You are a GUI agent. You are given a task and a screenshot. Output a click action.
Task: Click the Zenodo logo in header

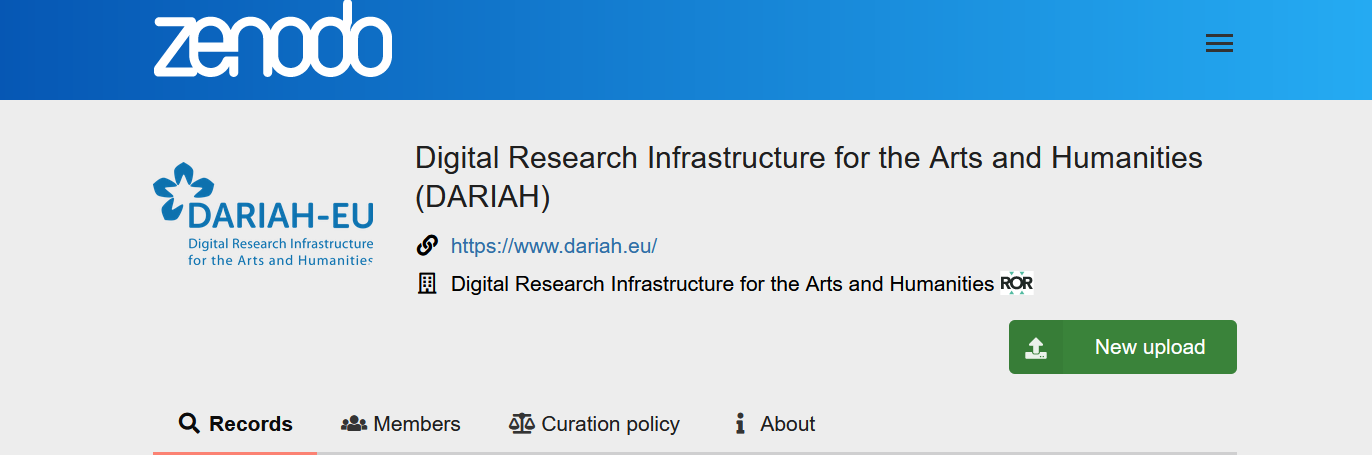pyautogui.click(x=272, y=41)
